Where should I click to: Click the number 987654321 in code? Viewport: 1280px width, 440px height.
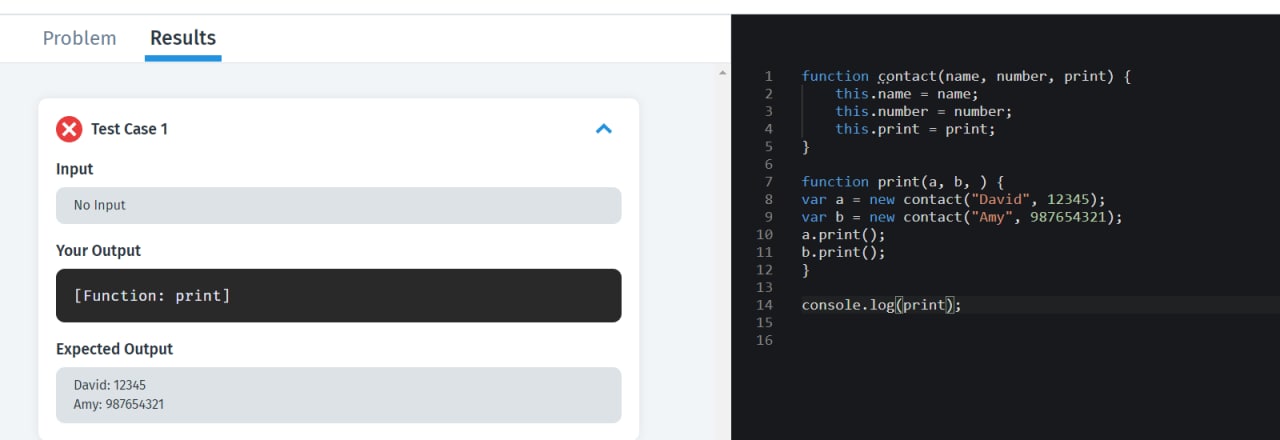(1068, 217)
